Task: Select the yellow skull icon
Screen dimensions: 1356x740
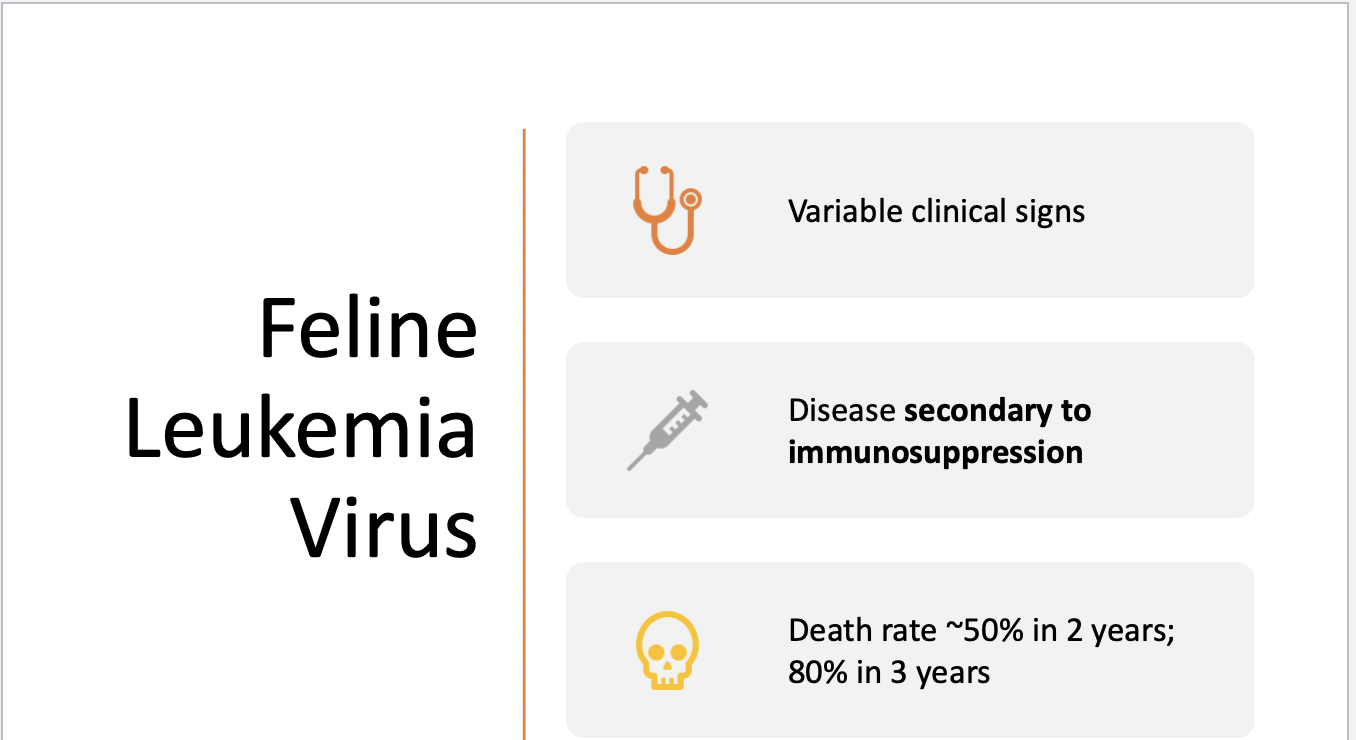Action: [667, 650]
